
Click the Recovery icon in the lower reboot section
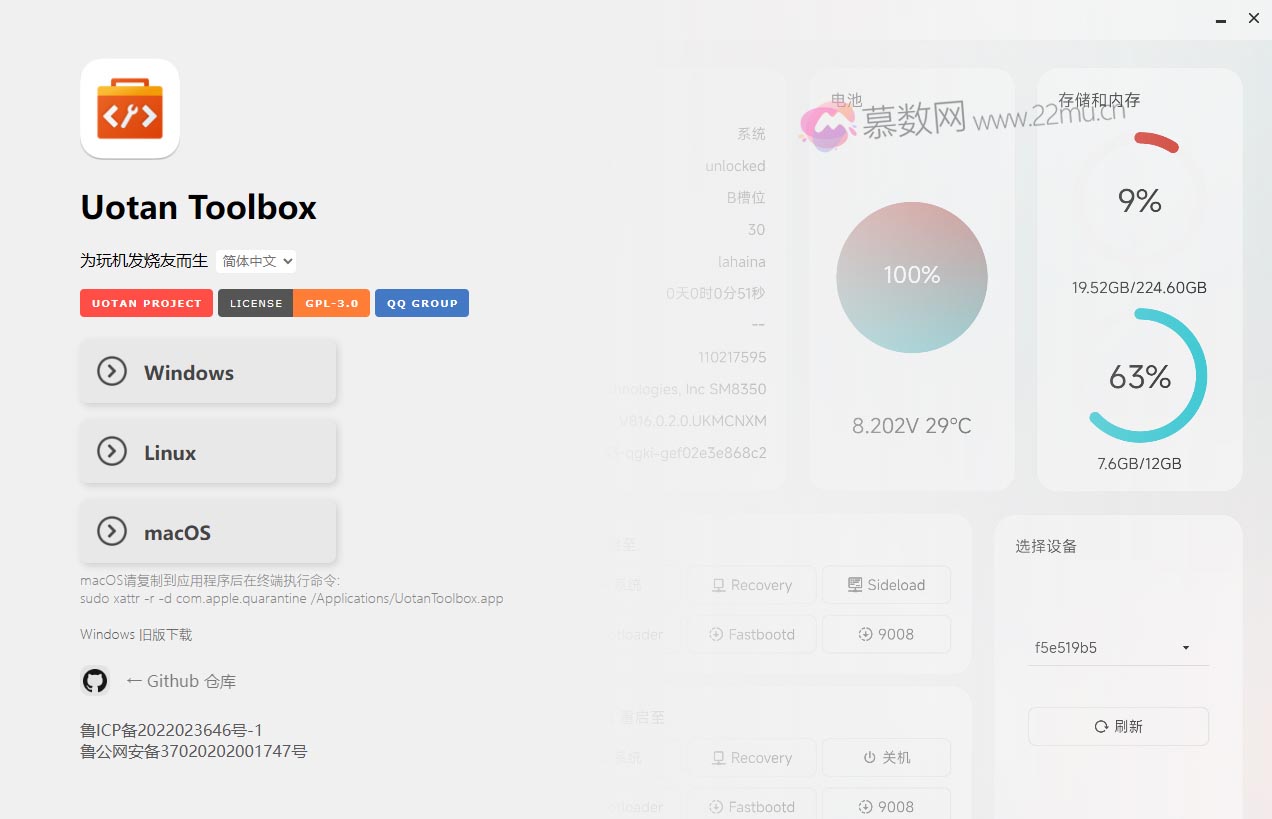click(718, 757)
